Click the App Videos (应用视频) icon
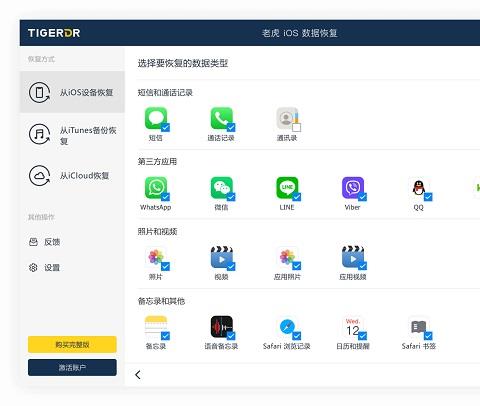Screen dimensions: 480x406 click(x=353, y=257)
